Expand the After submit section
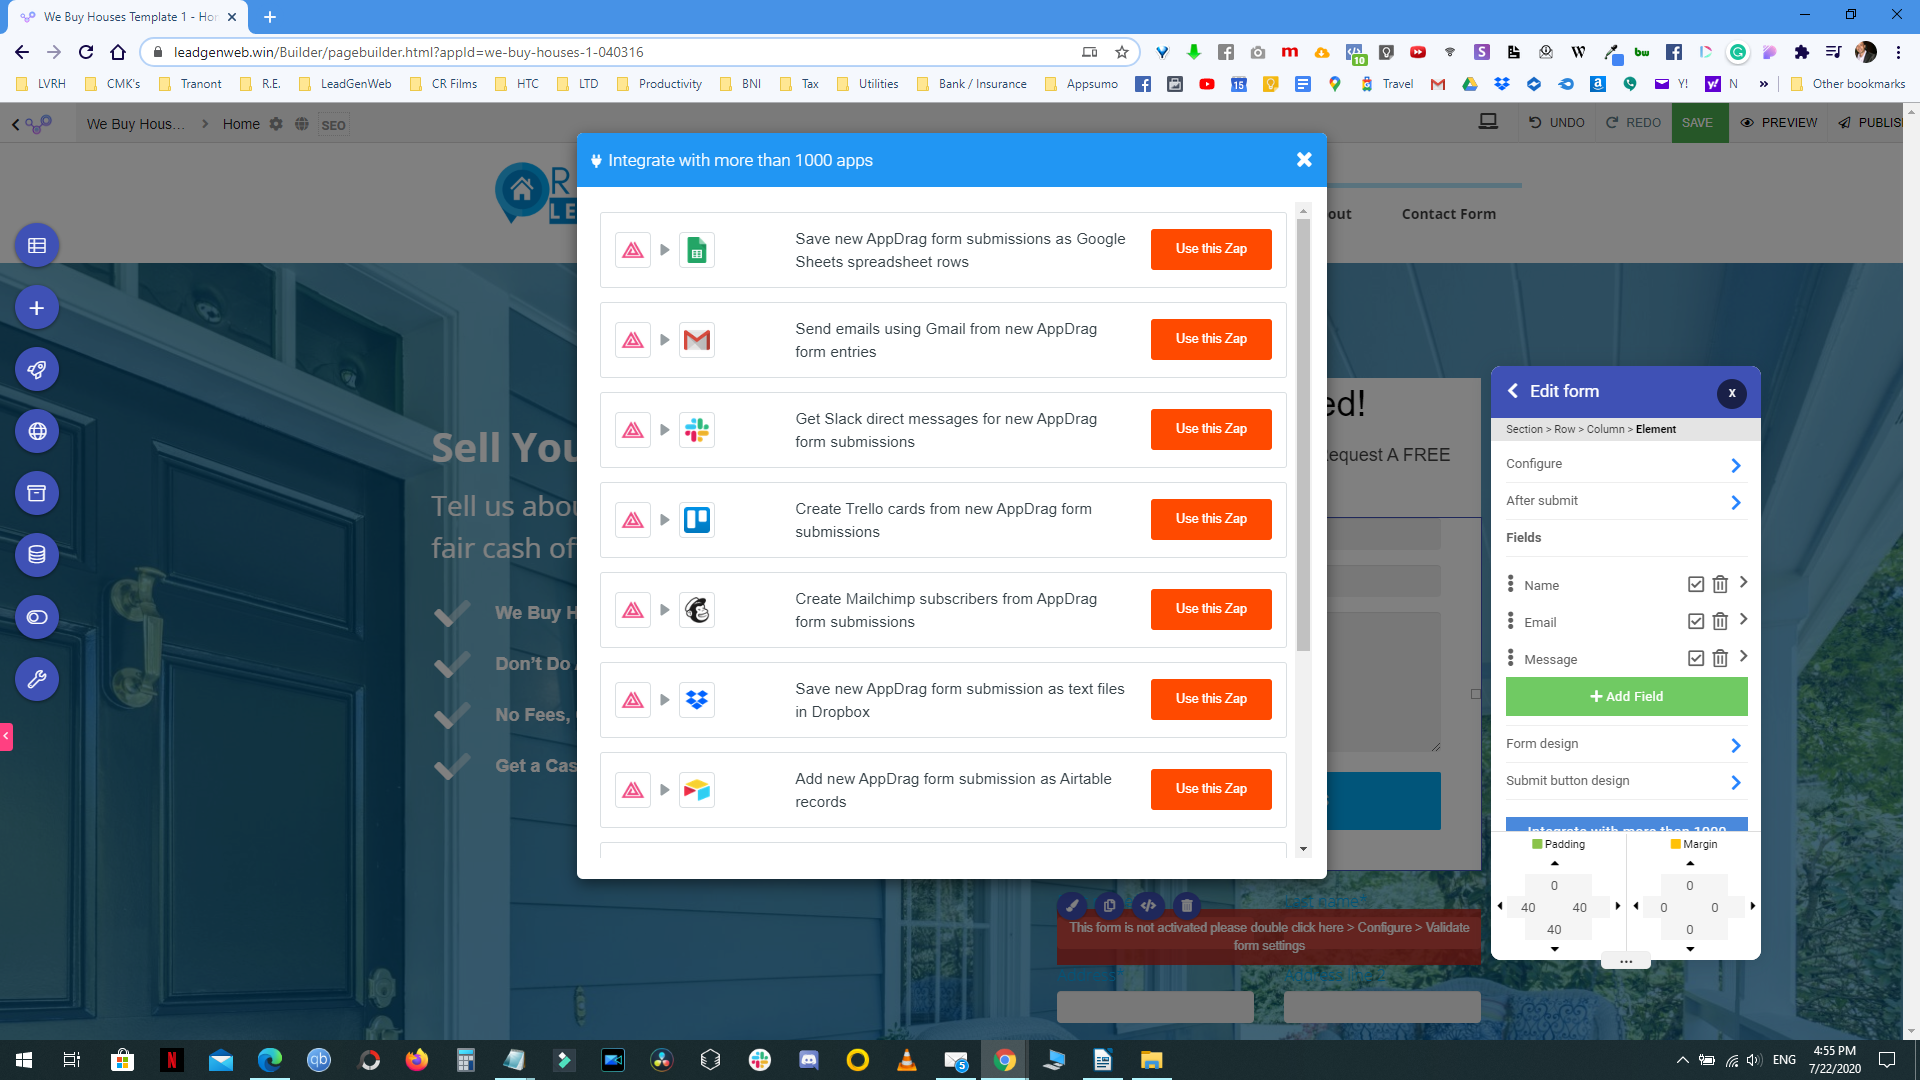Viewport: 1920px width, 1082px height. click(1625, 501)
